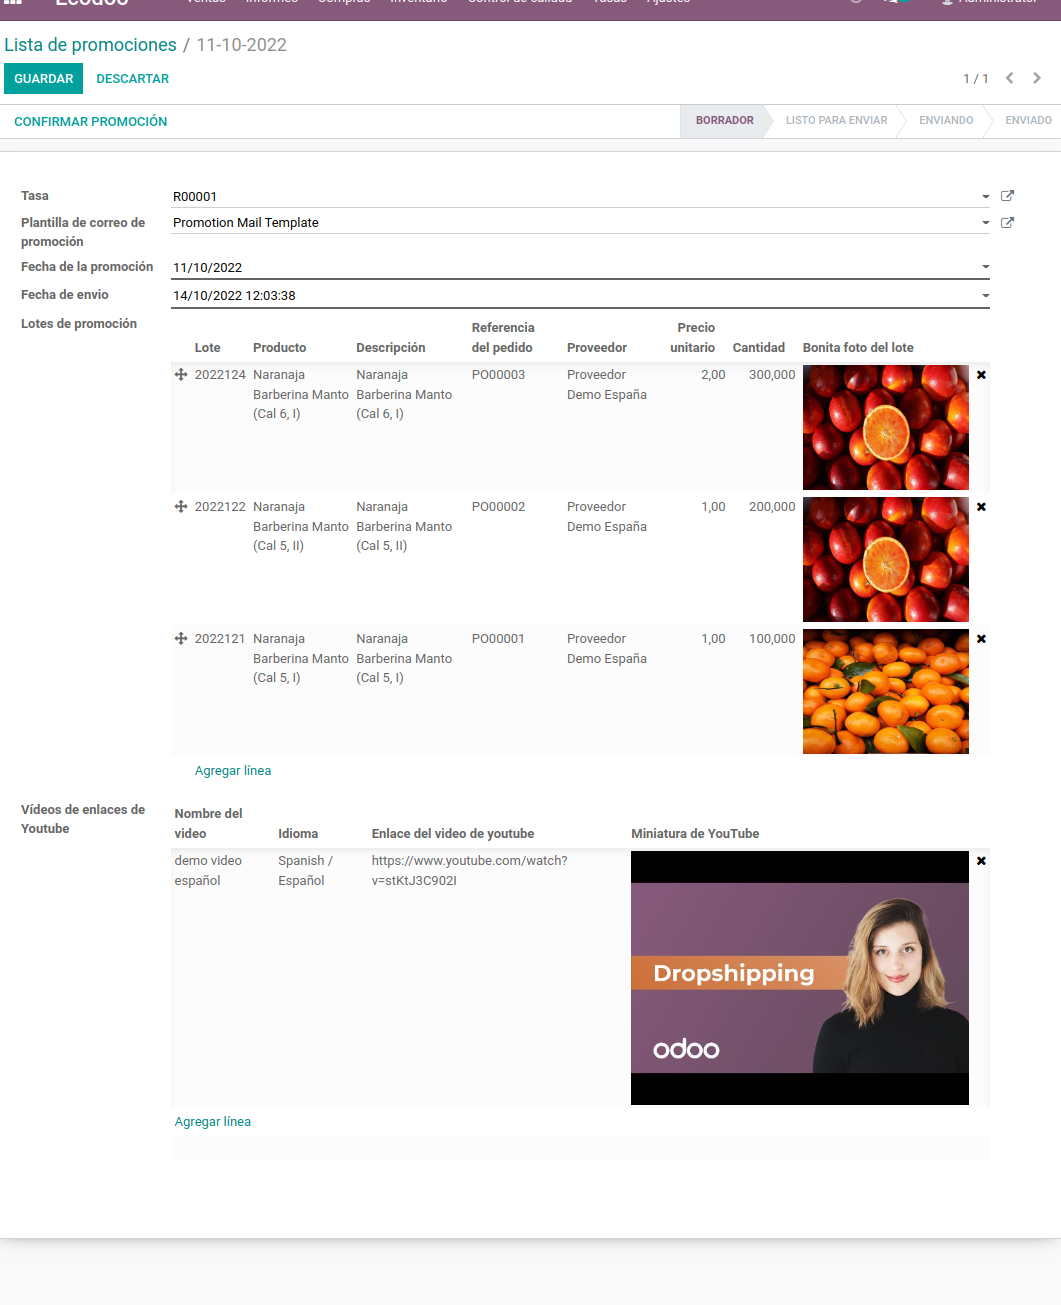This screenshot has height=1305, width=1061.
Task: Go back to Lista de promociones breadcrumb
Action: point(90,45)
